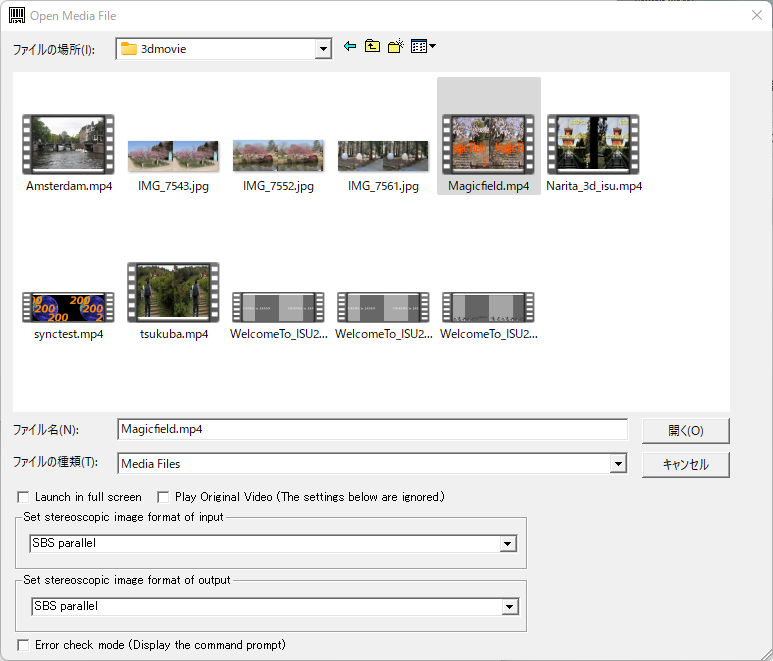Click the file name input field
The height and width of the screenshot is (661, 773).
[x=373, y=429]
